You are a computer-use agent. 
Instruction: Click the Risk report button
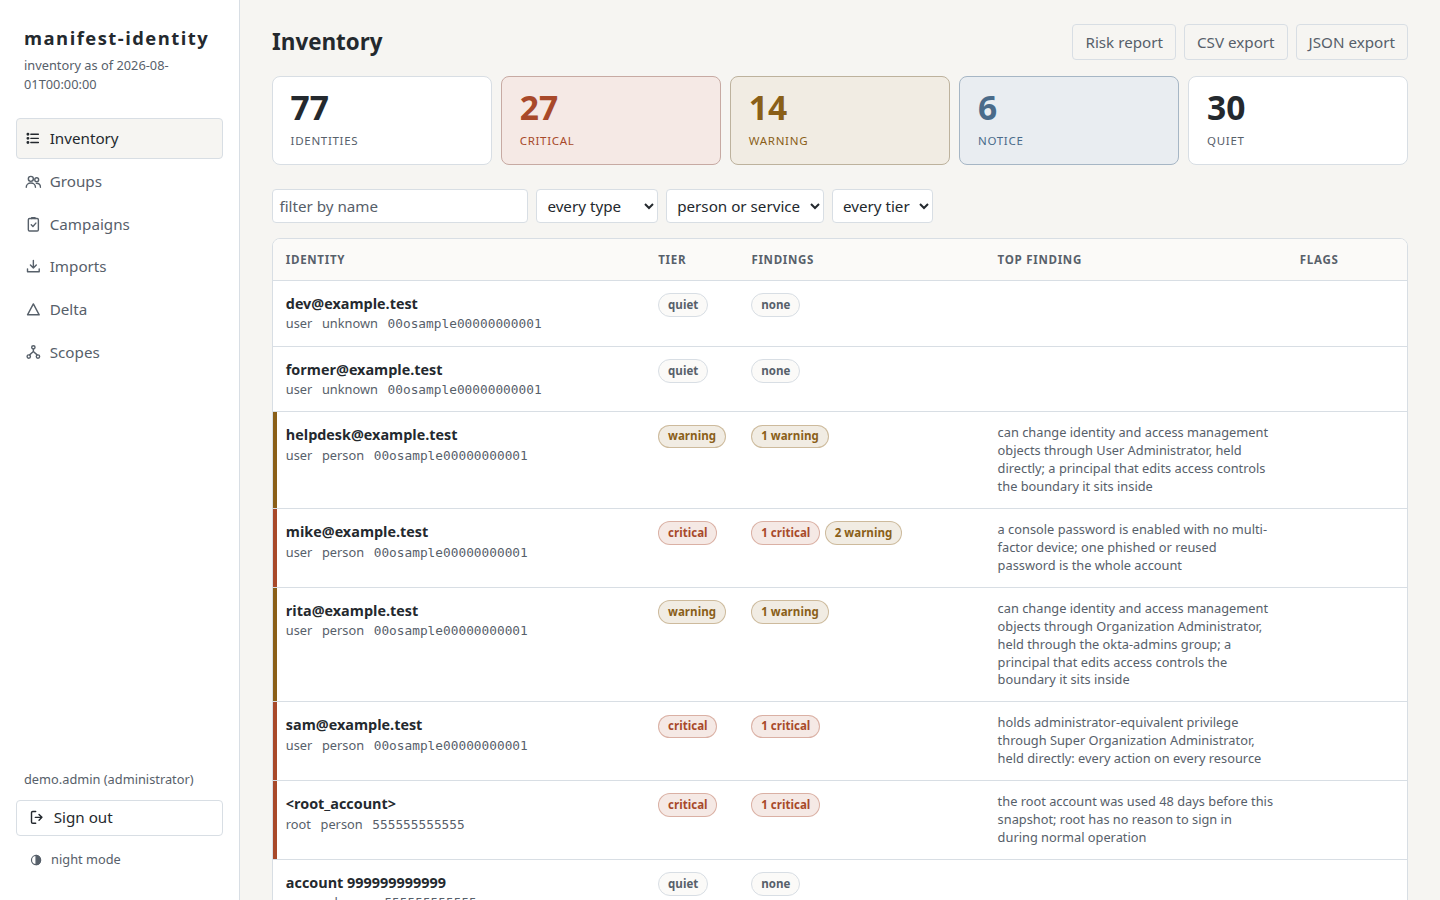1124,42
